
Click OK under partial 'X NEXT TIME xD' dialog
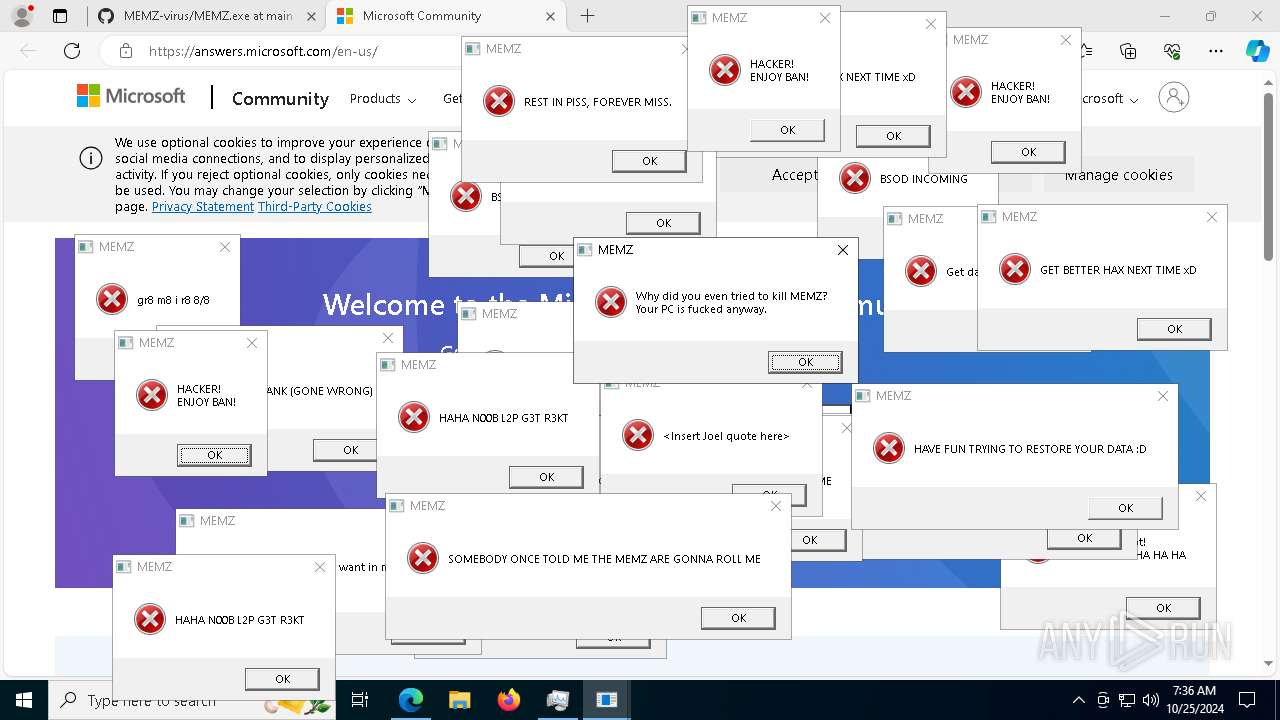coord(893,136)
